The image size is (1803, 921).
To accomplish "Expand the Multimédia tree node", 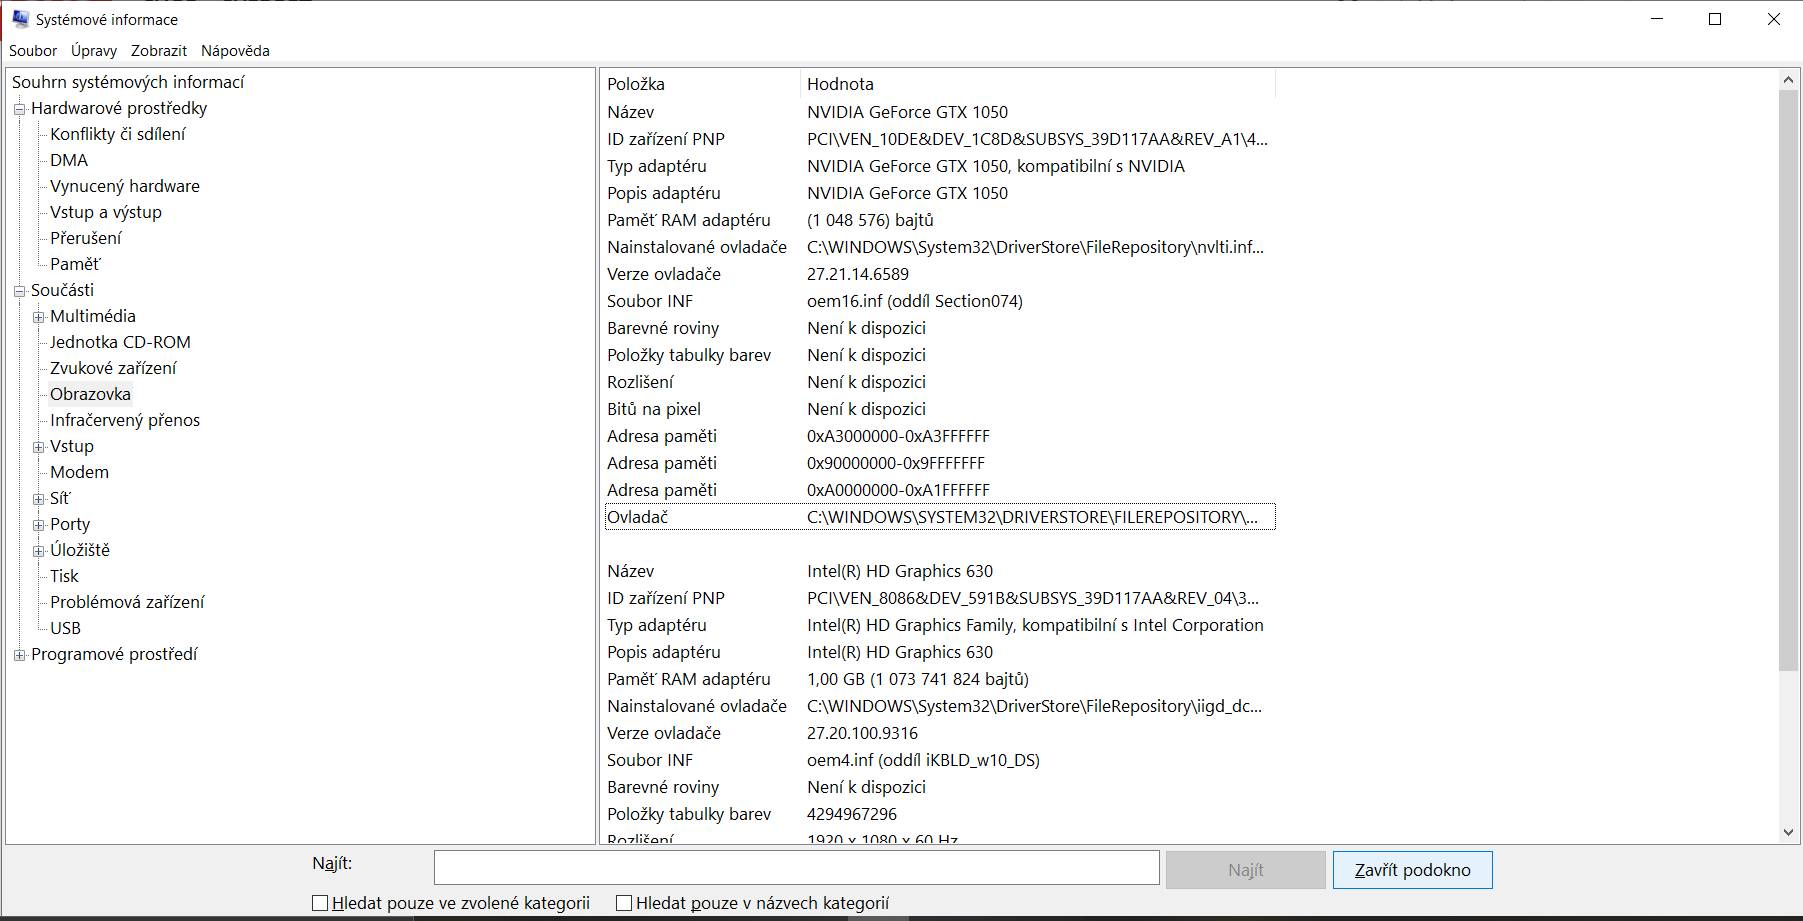I will [39, 317].
